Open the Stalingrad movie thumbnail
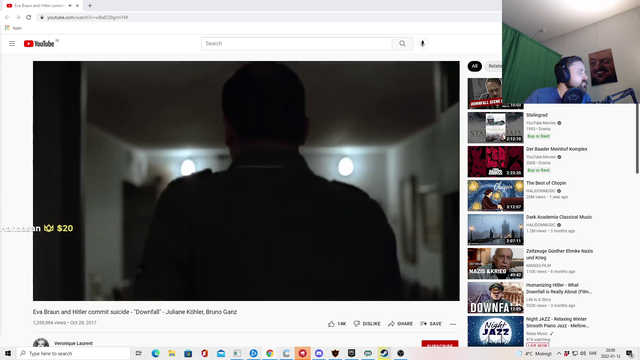This screenshot has width=640, height=360. coord(496,128)
